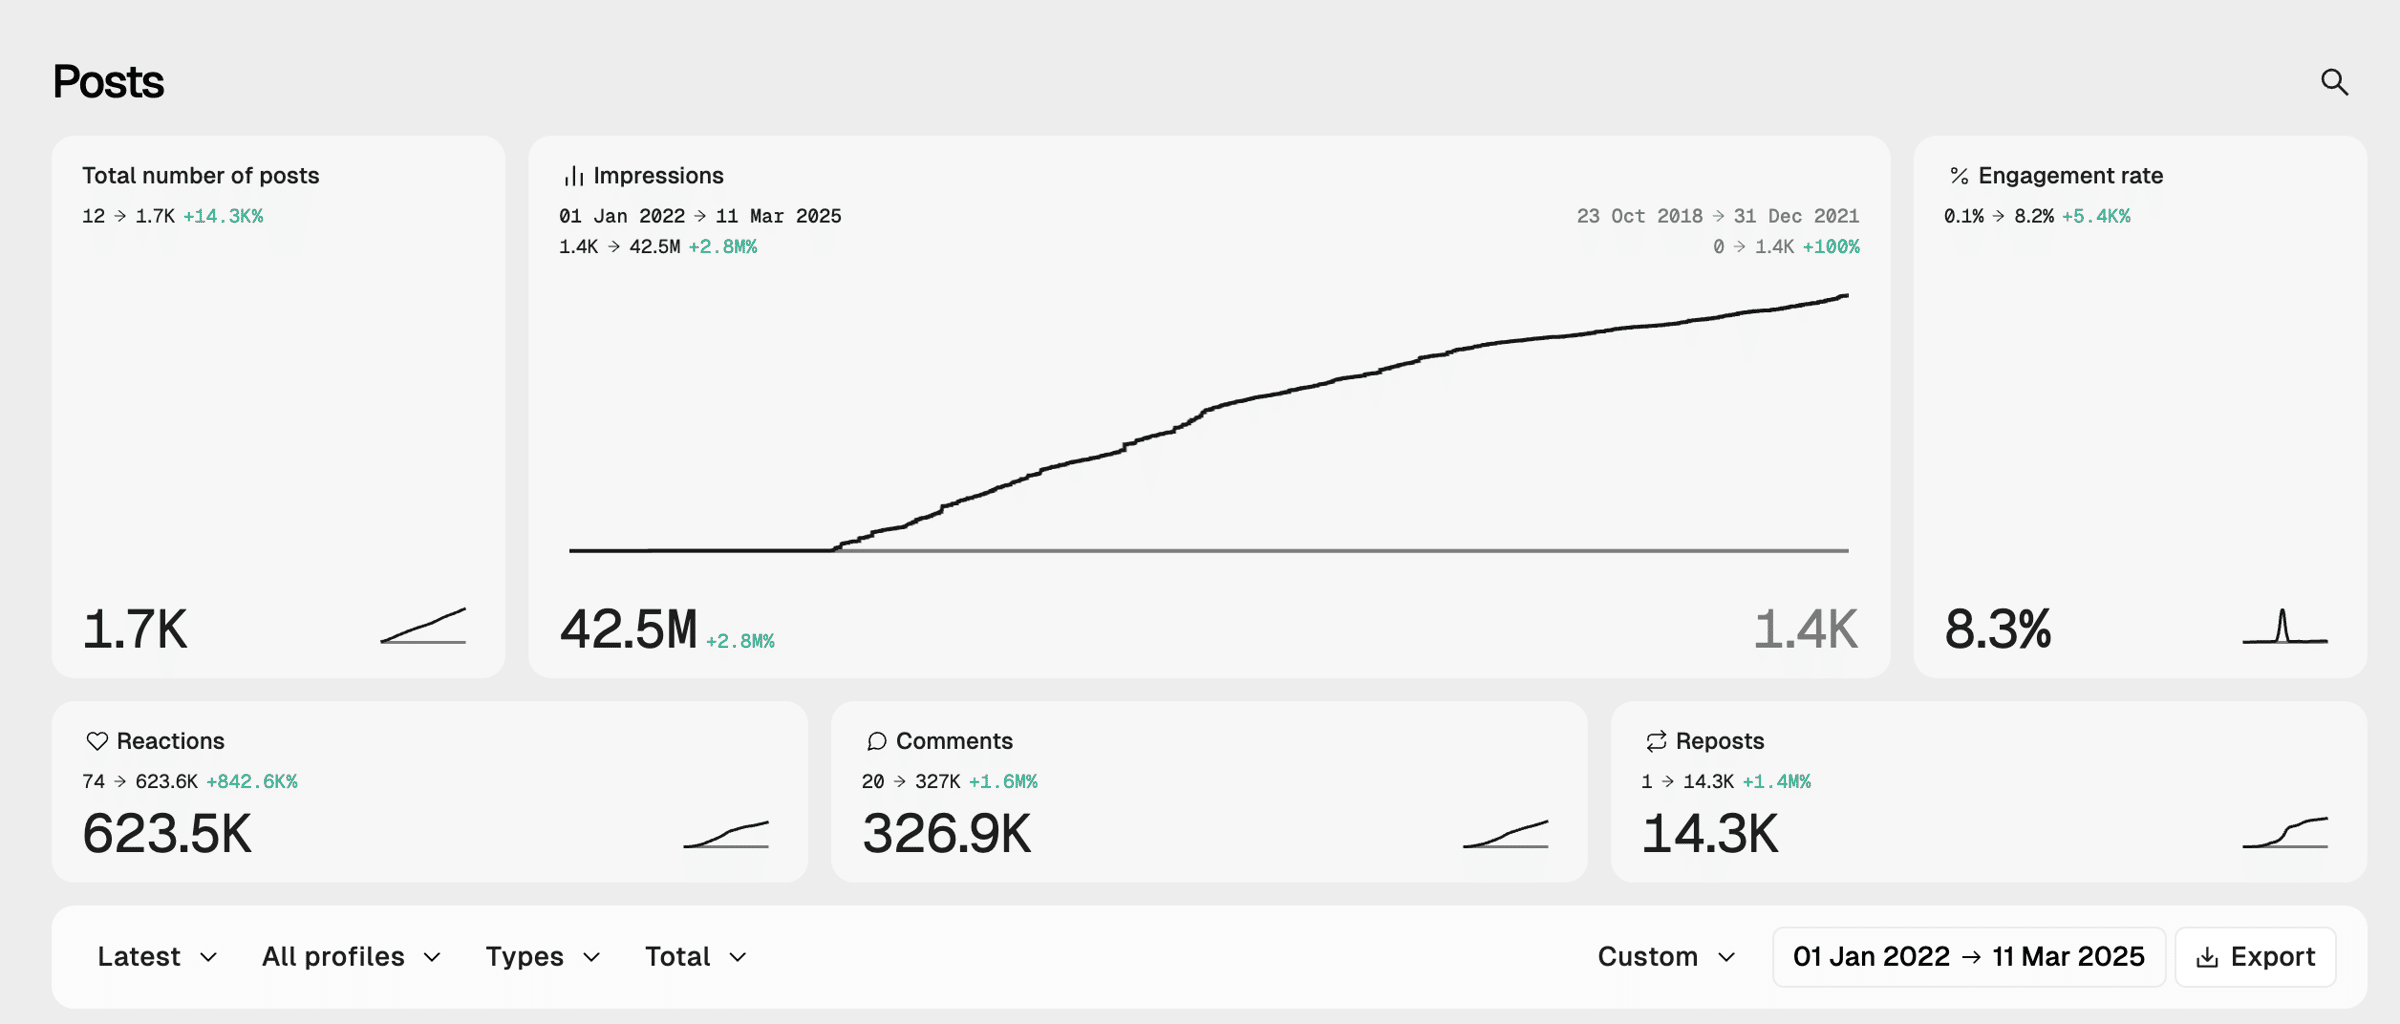This screenshot has height=1024, width=2400.
Task: Click the Engagement rate percent icon
Action: click(x=1958, y=176)
